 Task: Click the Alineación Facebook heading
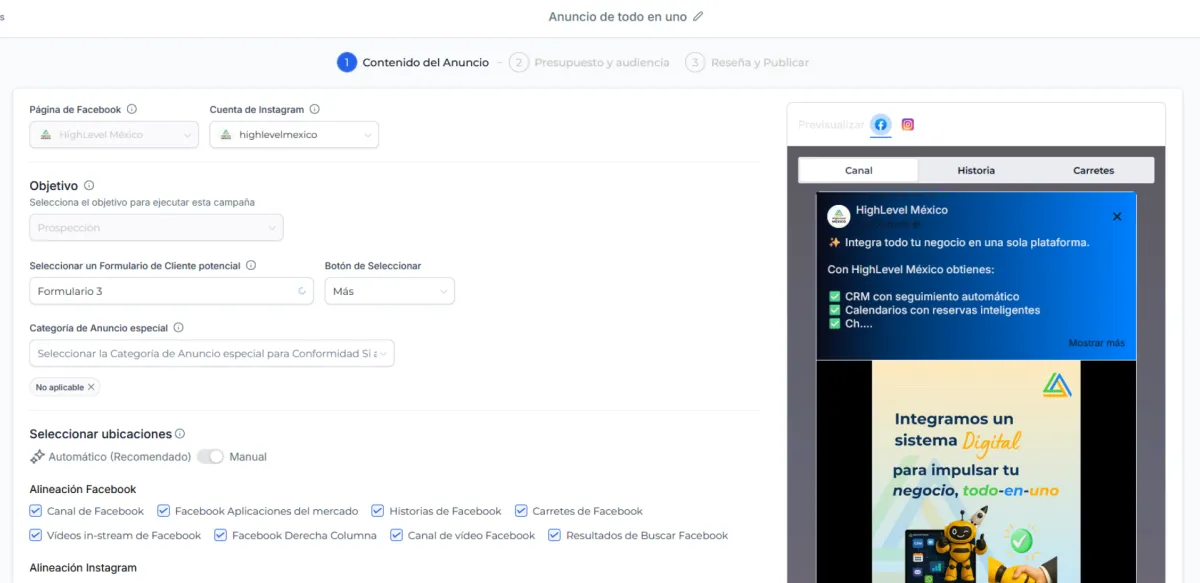pyautogui.click(x=83, y=489)
